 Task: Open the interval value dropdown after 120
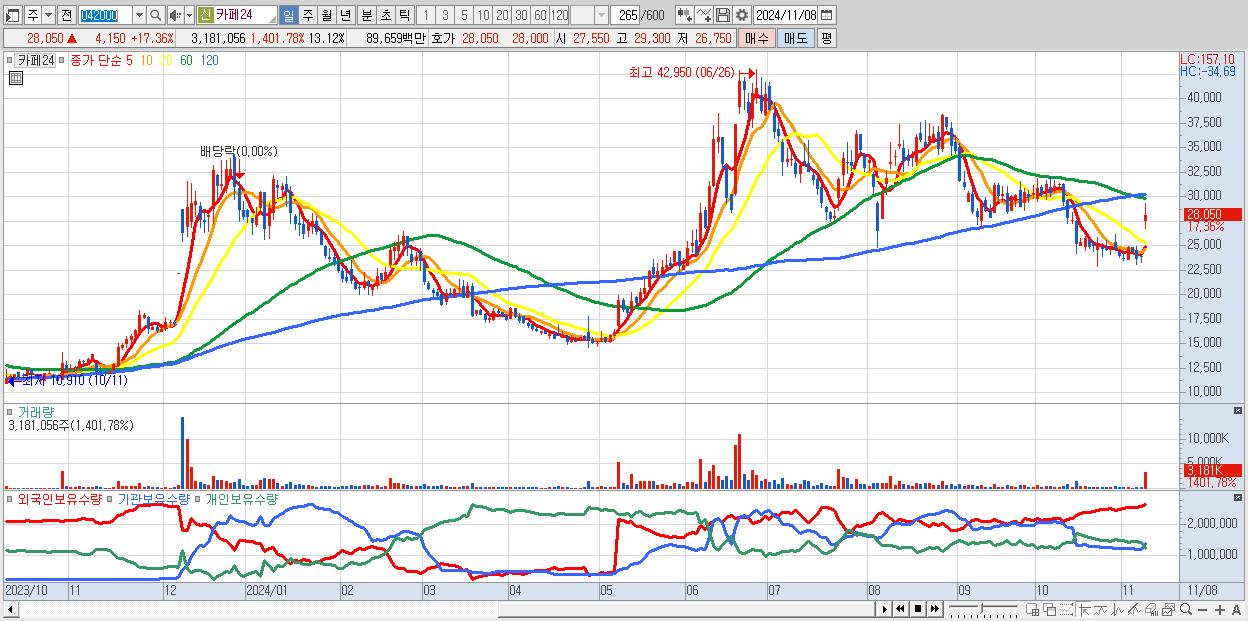[601, 15]
